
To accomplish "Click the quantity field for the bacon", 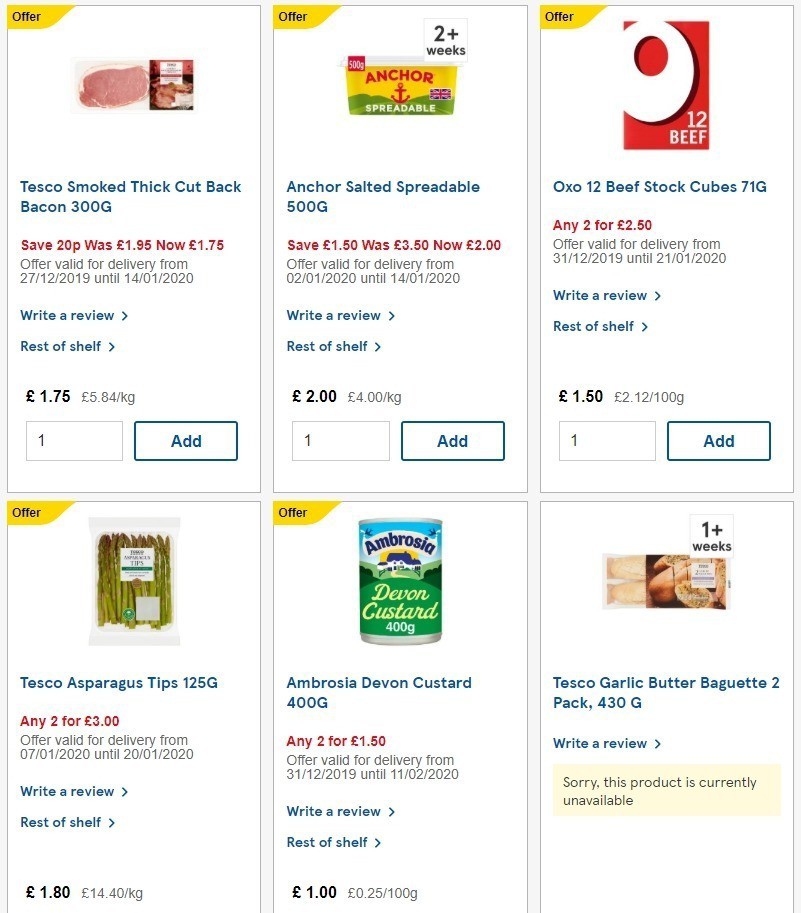I will 74,440.
